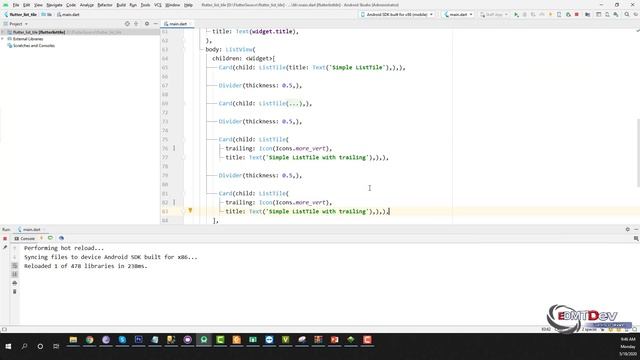
Task: Open Run panel settings gear
Action: click(627, 229)
